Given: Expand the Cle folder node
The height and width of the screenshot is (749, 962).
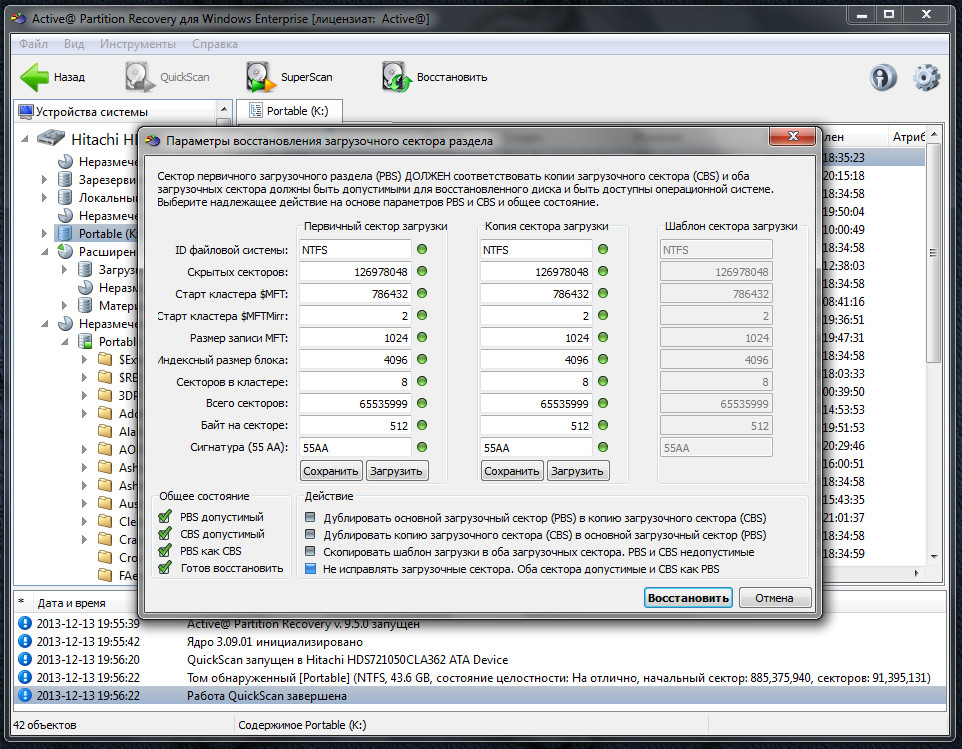Looking at the screenshot, I should (x=85, y=521).
